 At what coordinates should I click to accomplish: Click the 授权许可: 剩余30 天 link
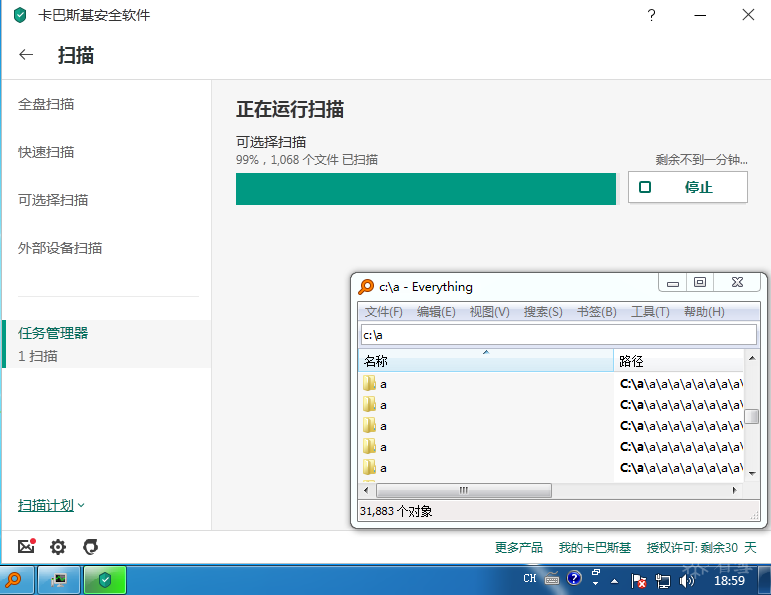point(701,547)
